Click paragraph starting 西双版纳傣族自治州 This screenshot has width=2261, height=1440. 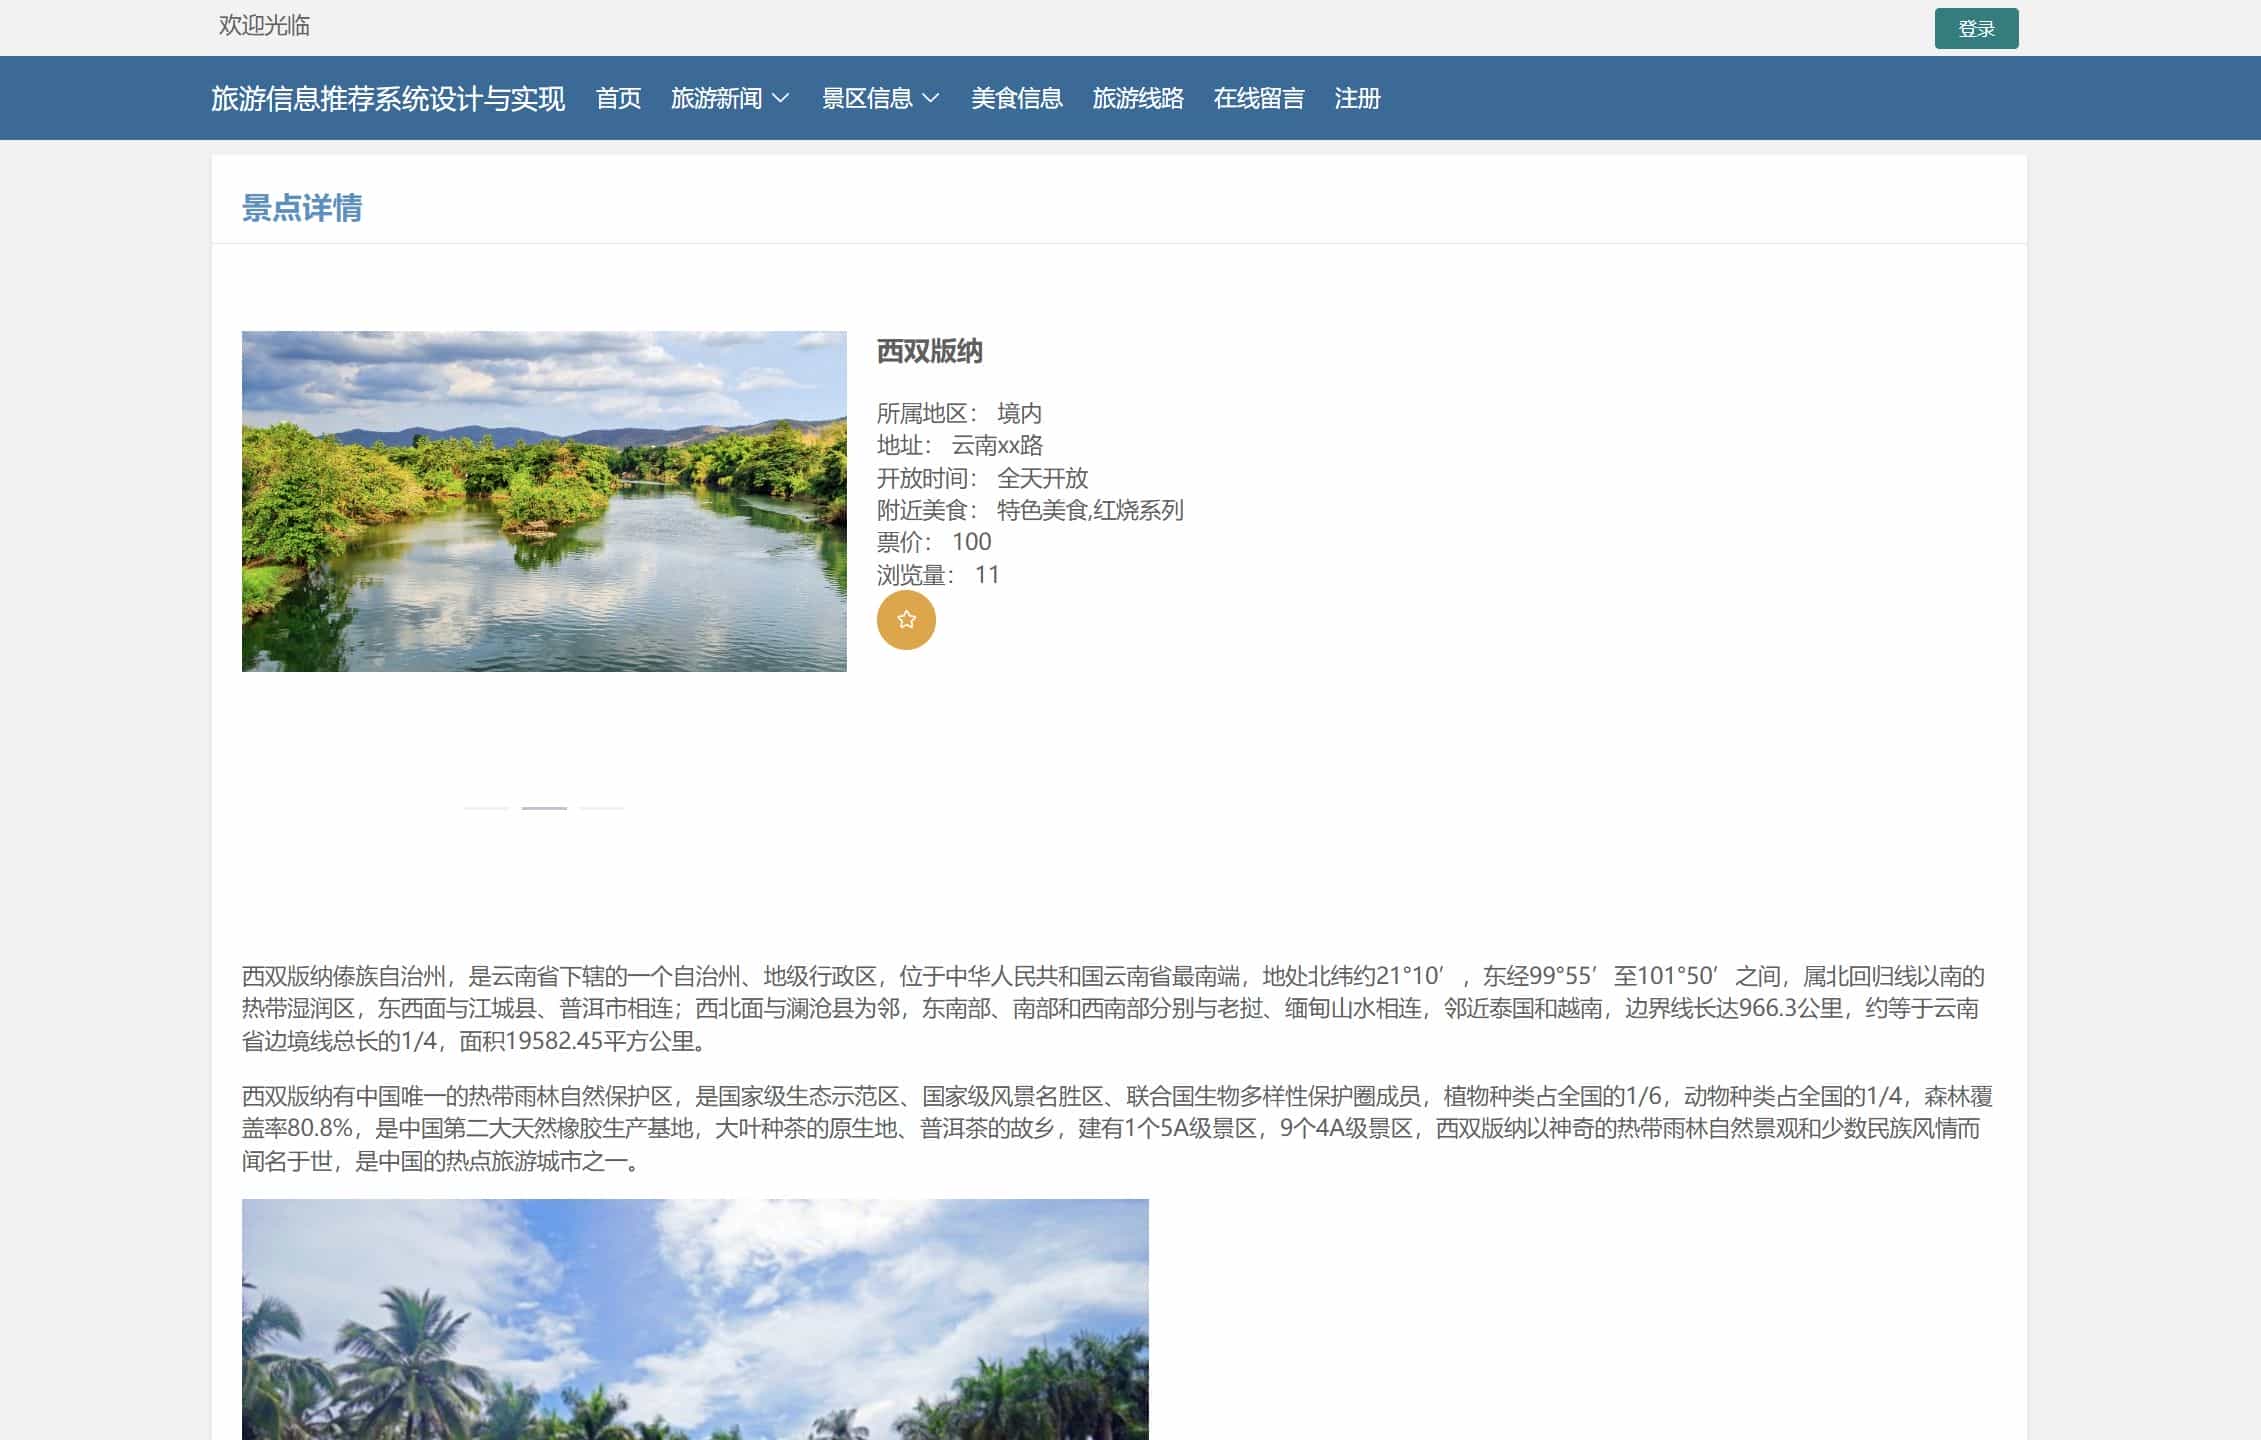point(1113,1008)
